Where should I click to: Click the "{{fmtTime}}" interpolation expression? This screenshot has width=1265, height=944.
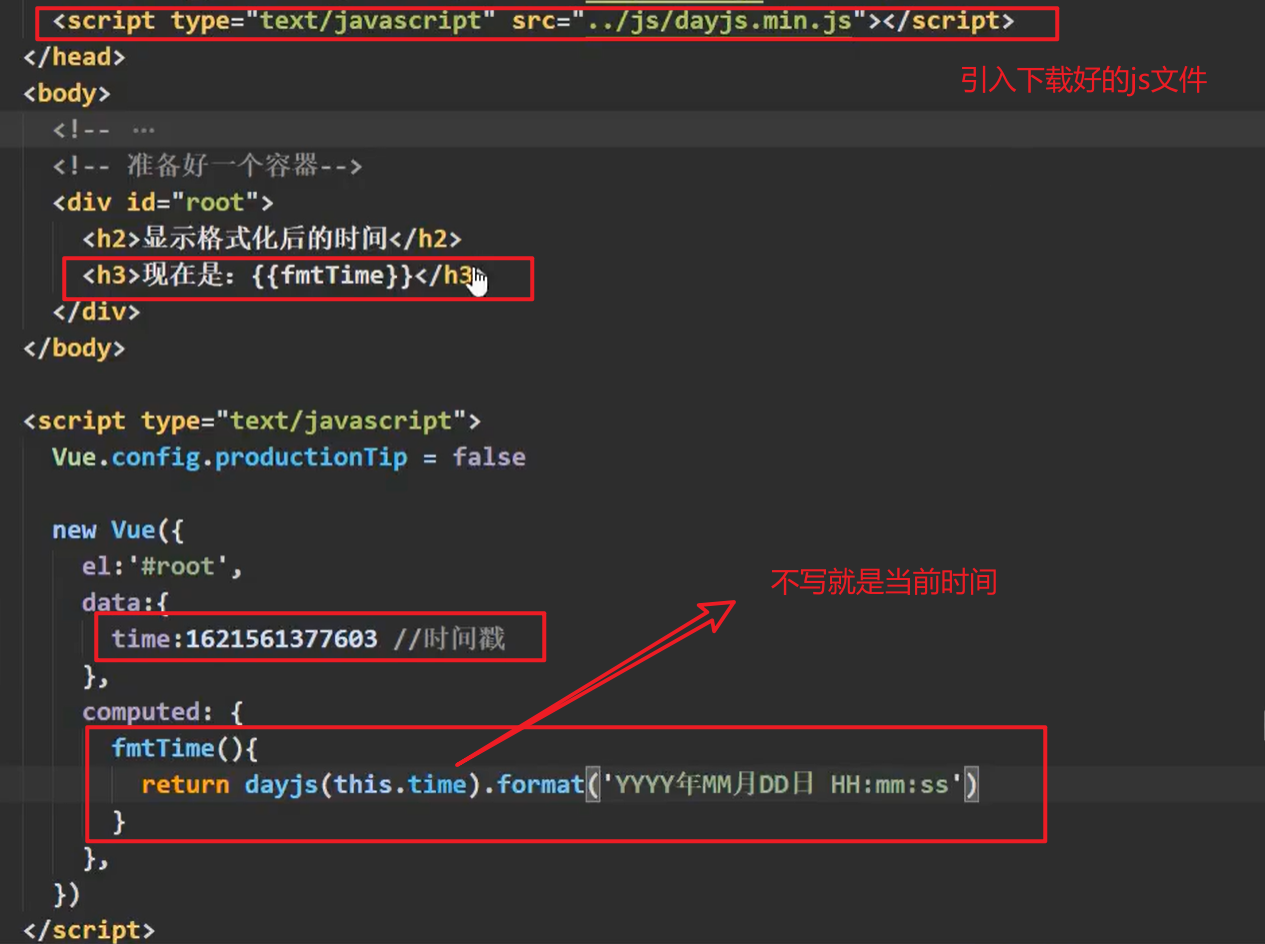pos(333,275)
